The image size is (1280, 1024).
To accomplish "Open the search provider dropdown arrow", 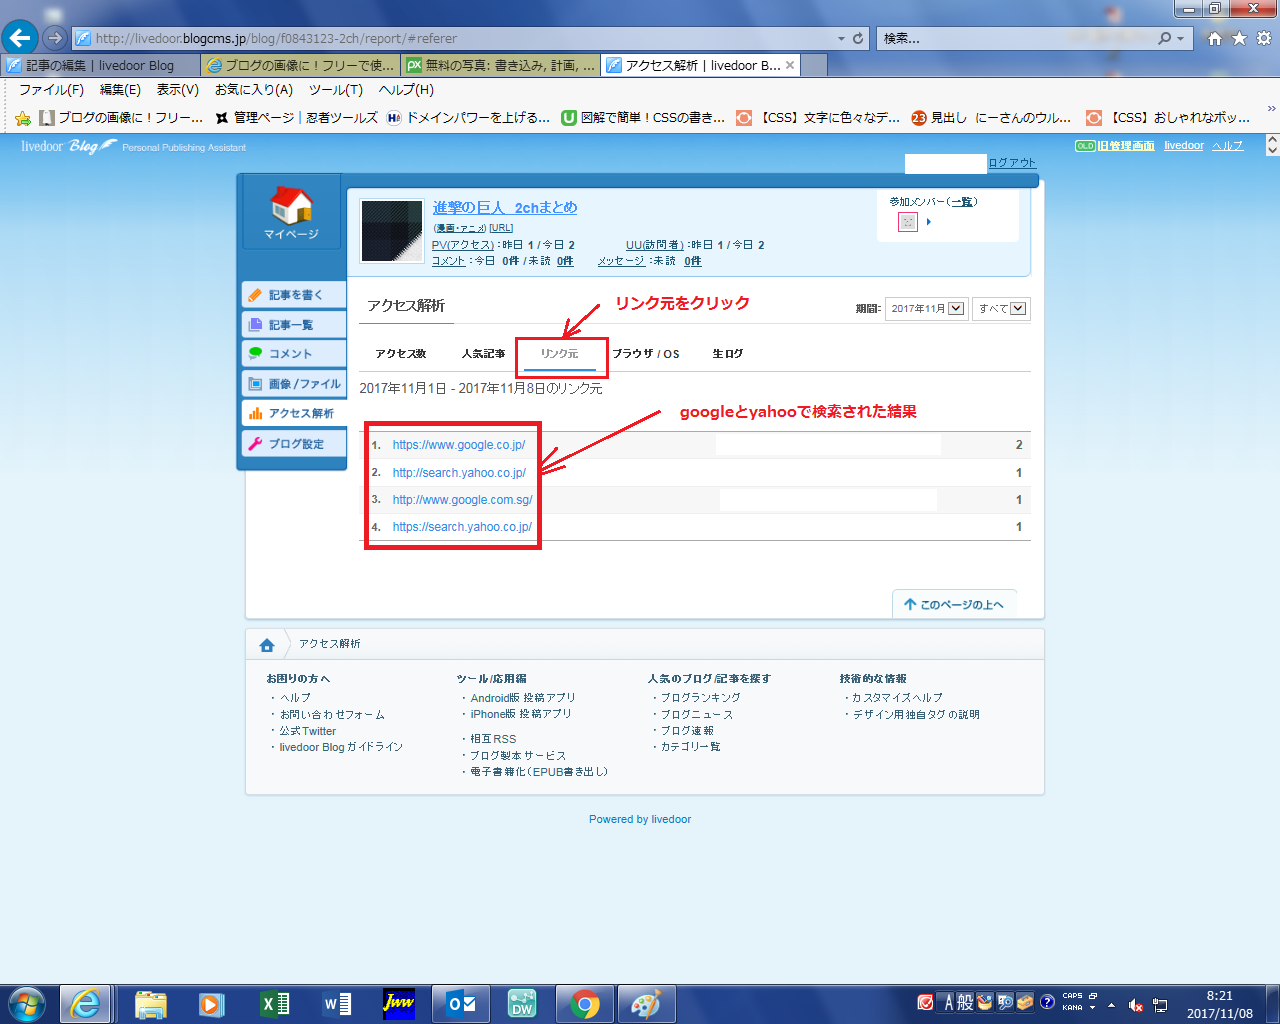I will click(x=1180, y=38).
